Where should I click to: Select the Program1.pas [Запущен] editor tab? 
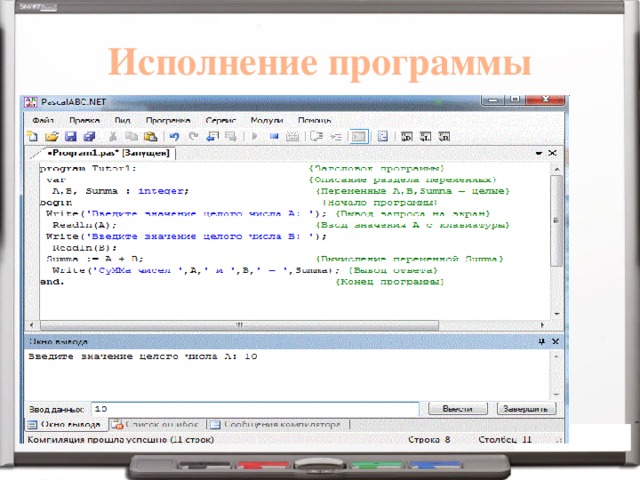tap(108, 153)
